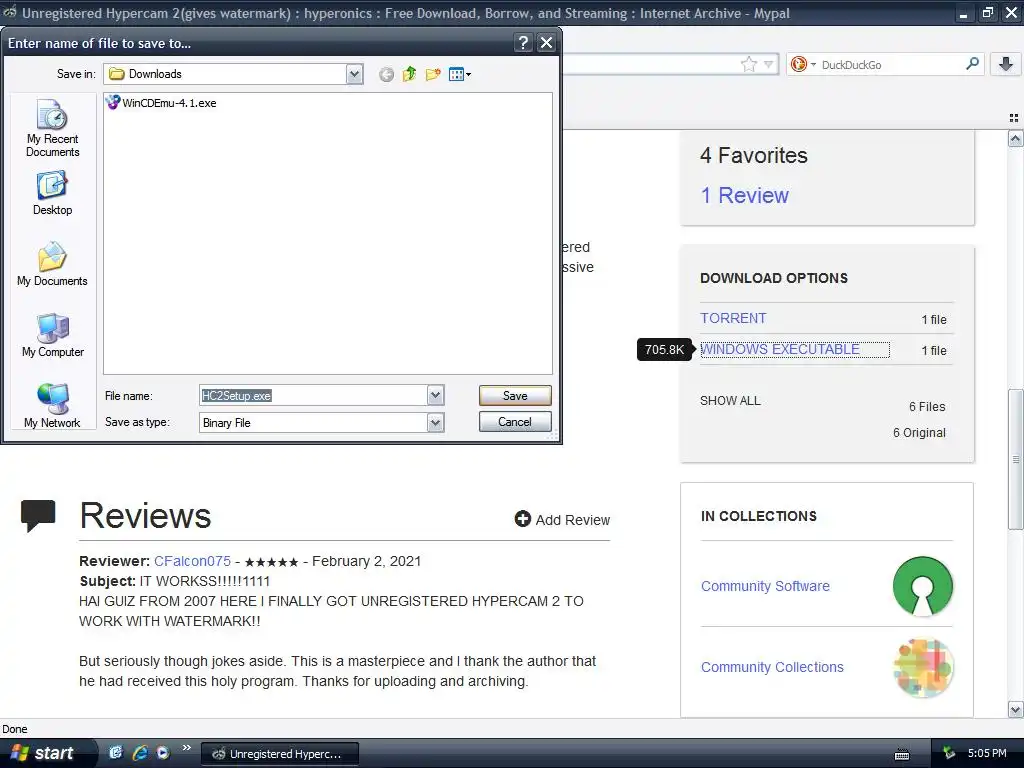Click the search magnifier icon
1024x768 pixels.
pyautogui.click(x=972, y=64)
